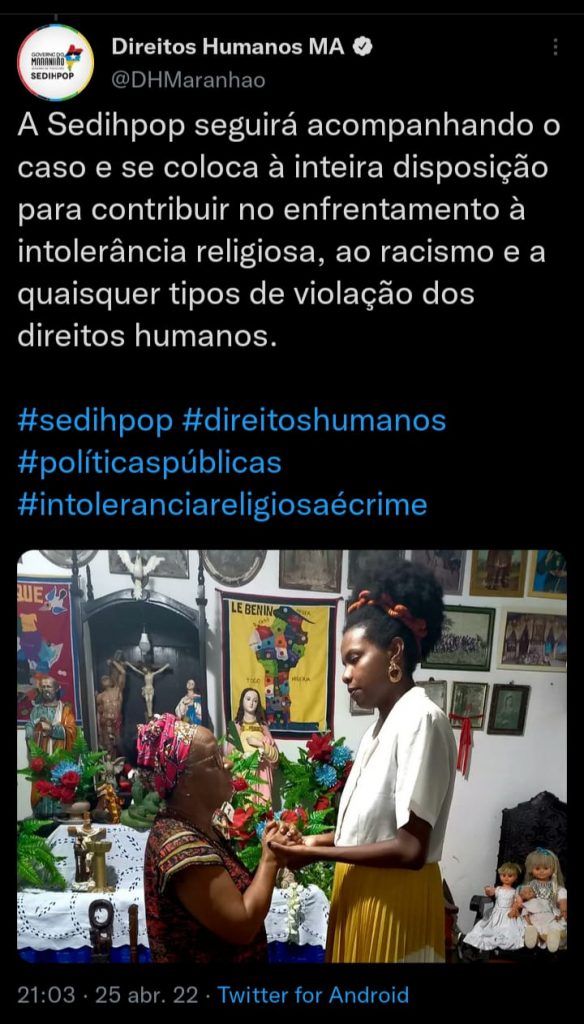The height and width of the screenshot is (1024, 584).
Task: Open the #direitoshumanos hashtag
Action: (x=314, y=421)
